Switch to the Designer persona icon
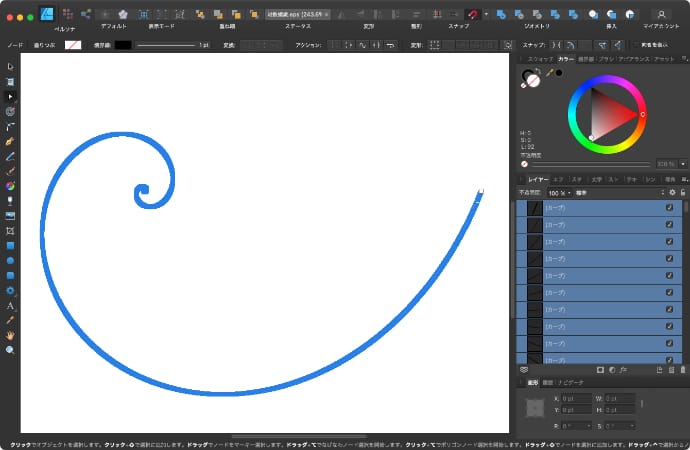690x450 pixels. coord(45,14)
